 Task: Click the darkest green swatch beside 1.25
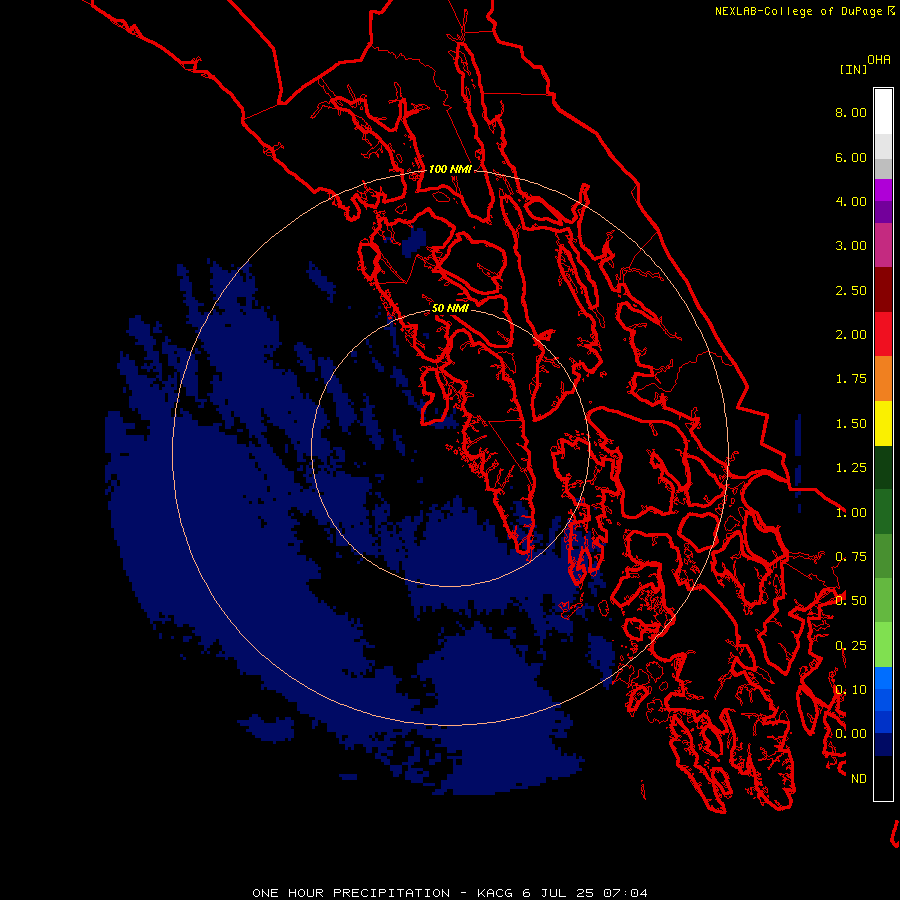coord(883,467)
